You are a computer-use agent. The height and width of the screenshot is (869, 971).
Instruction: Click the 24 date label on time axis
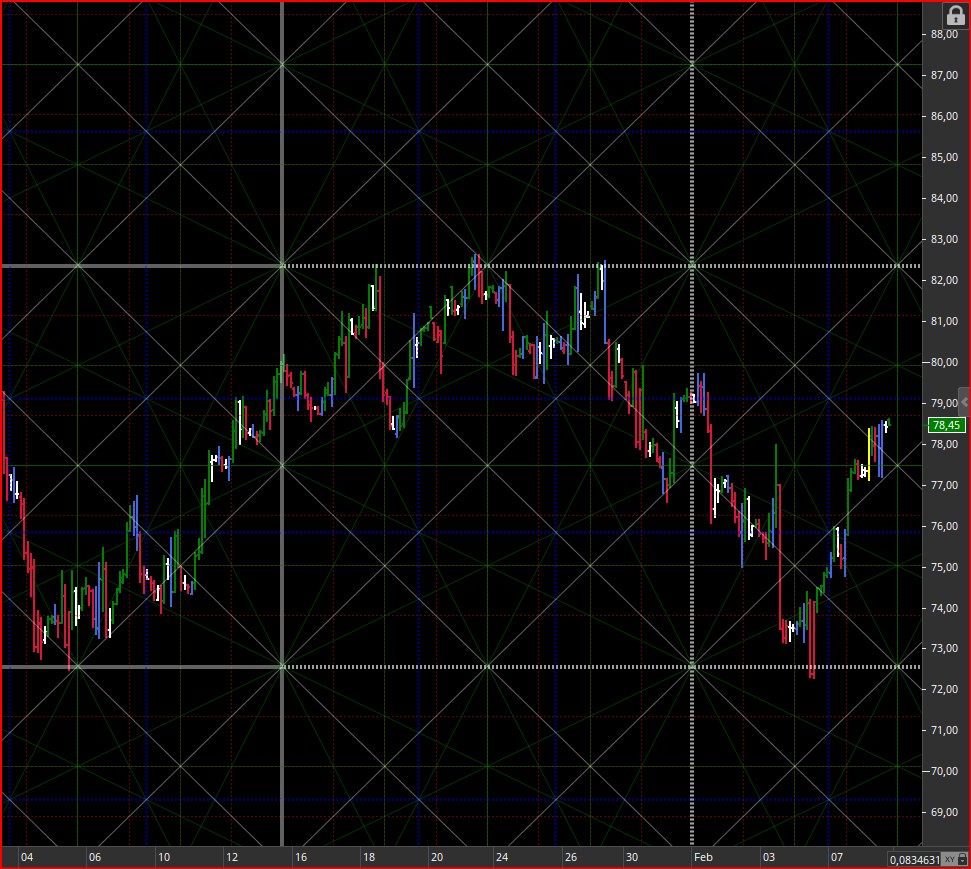click(x=502, y=857)
